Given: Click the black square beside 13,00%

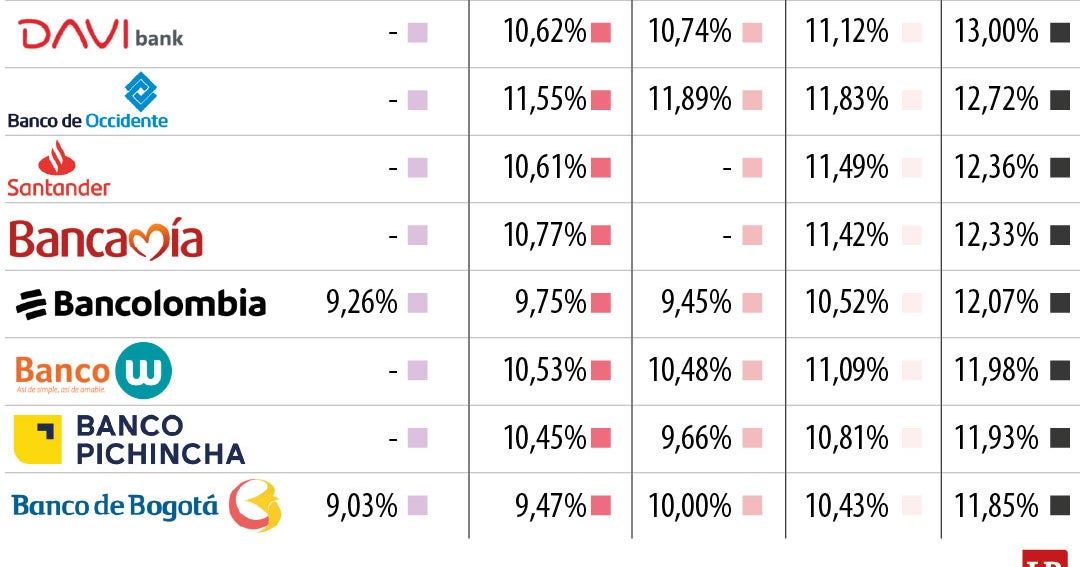Looking at the screenshot, I should click(1060, 32).
